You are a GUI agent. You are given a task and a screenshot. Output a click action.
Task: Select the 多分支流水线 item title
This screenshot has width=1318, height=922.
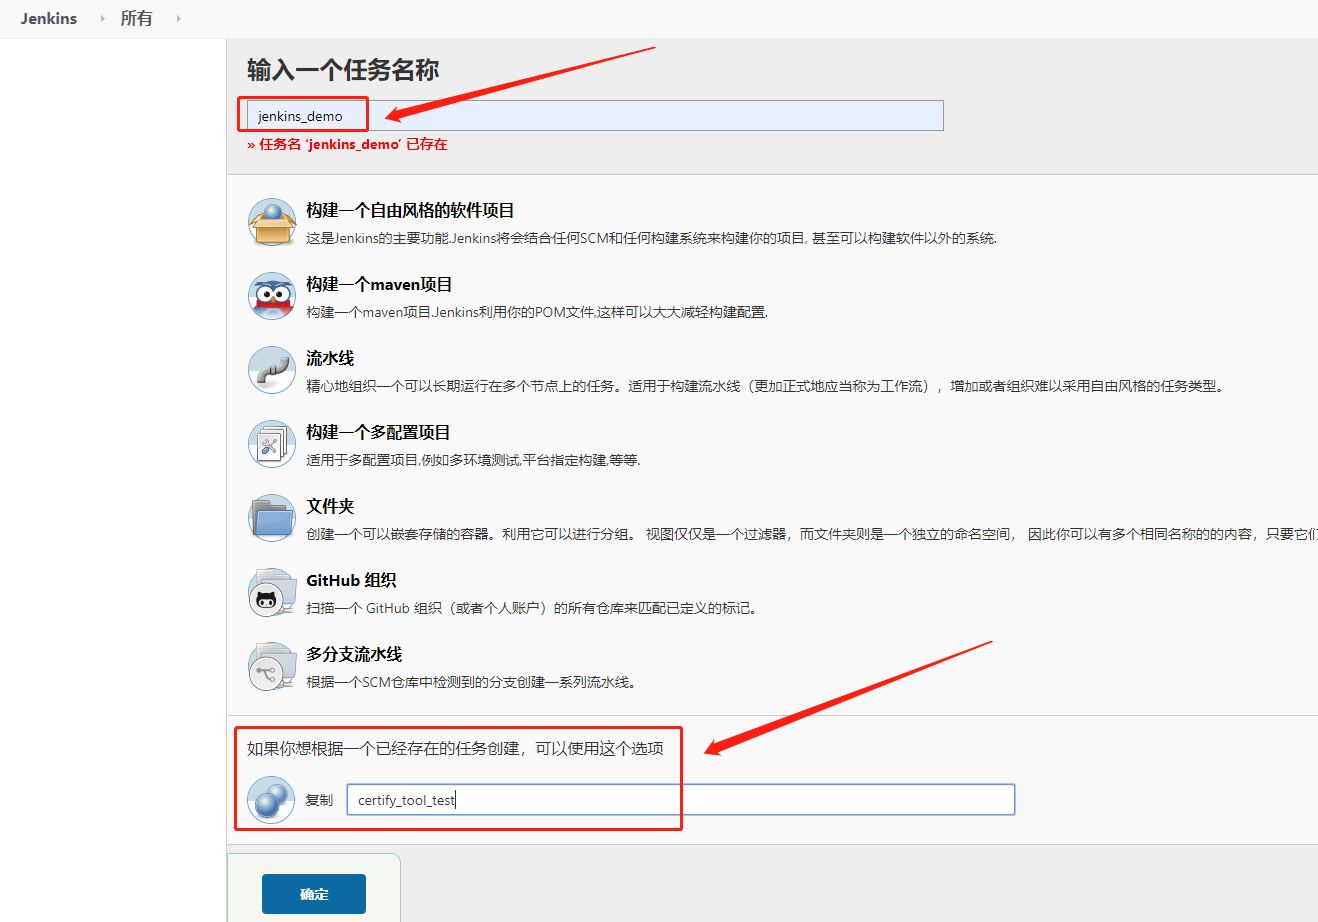(354, 654)
